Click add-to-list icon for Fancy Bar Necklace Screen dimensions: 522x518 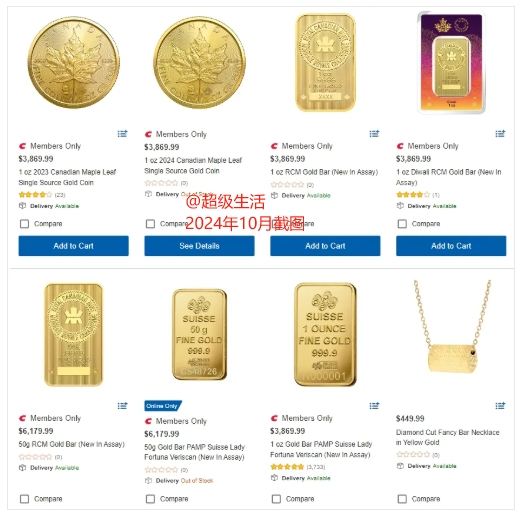pos(500,406)
